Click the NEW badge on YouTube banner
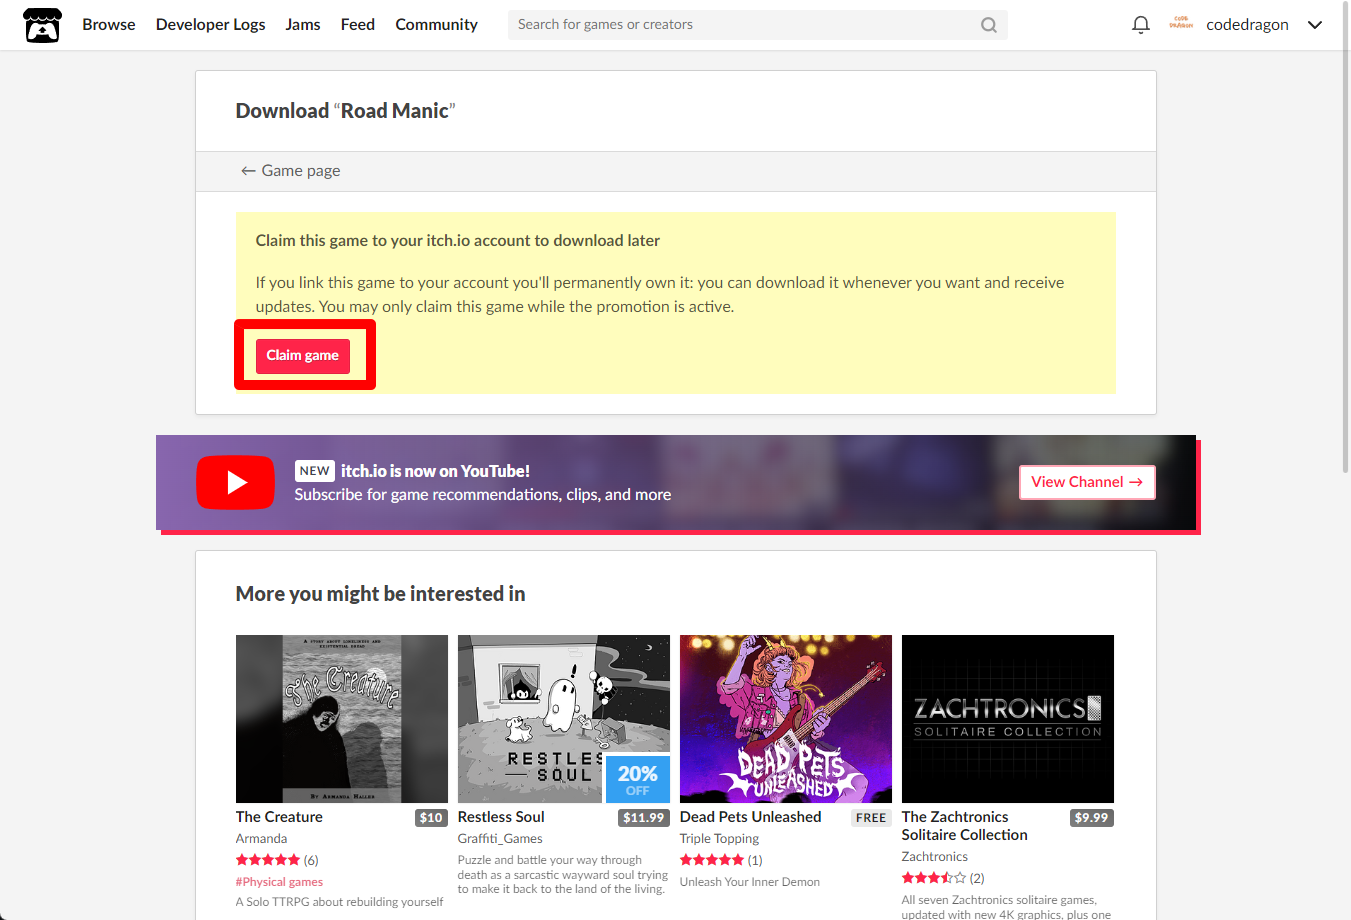1351x920 pixels. [x=314, y=471]
